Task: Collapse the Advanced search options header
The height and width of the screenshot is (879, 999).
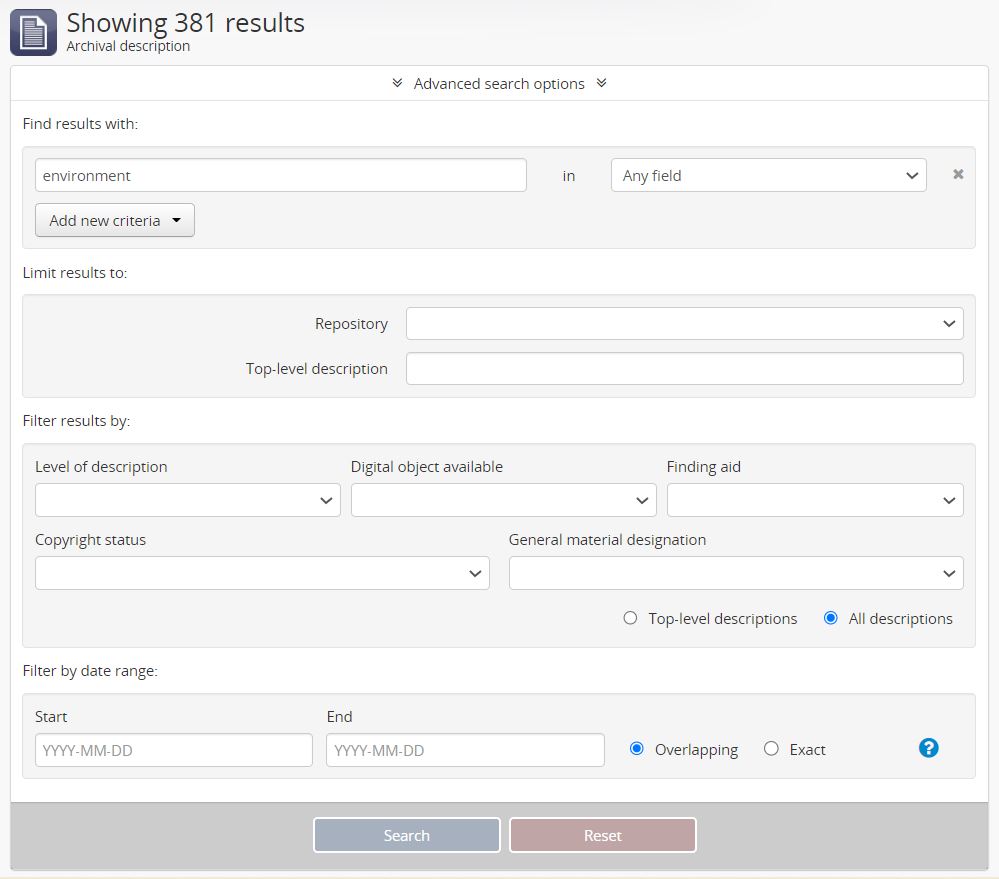Action: click(499, 84)
